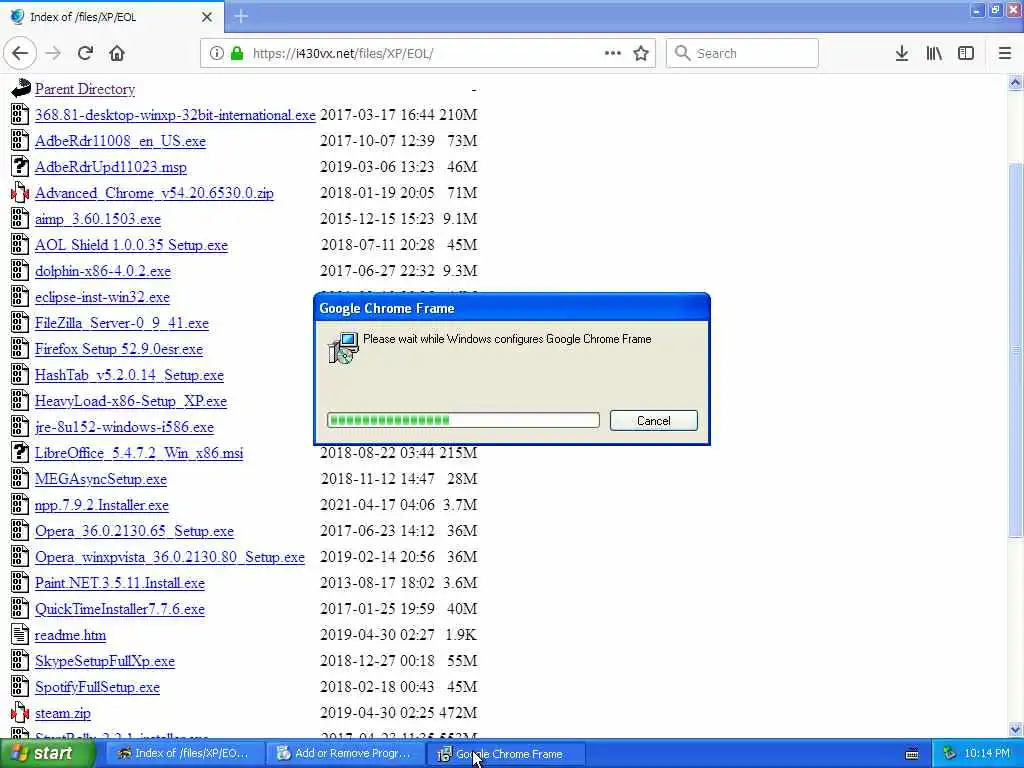Open the steam.zip link

(63, 713)
